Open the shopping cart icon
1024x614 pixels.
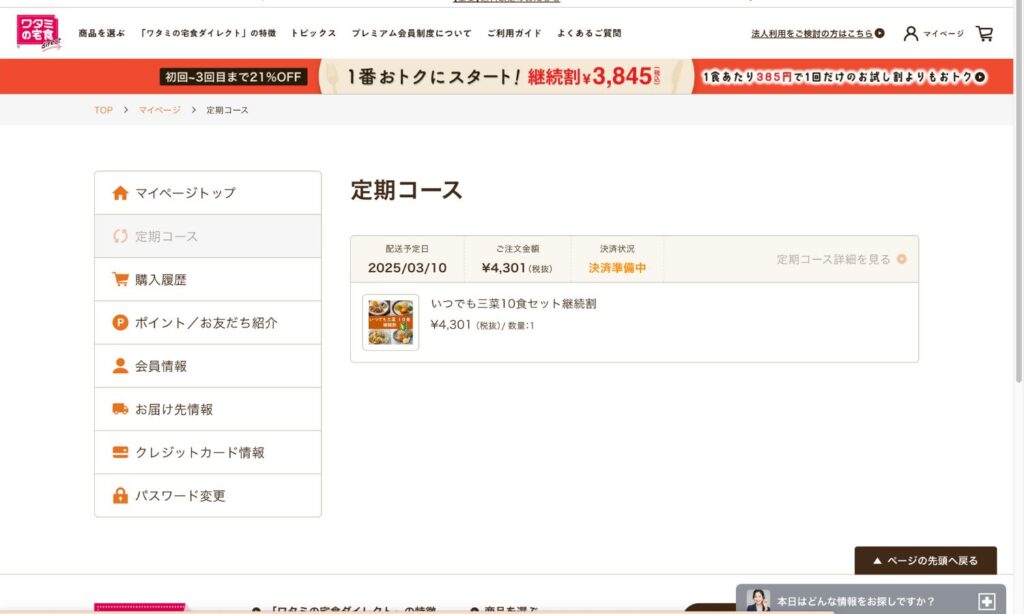coord(984,33)
